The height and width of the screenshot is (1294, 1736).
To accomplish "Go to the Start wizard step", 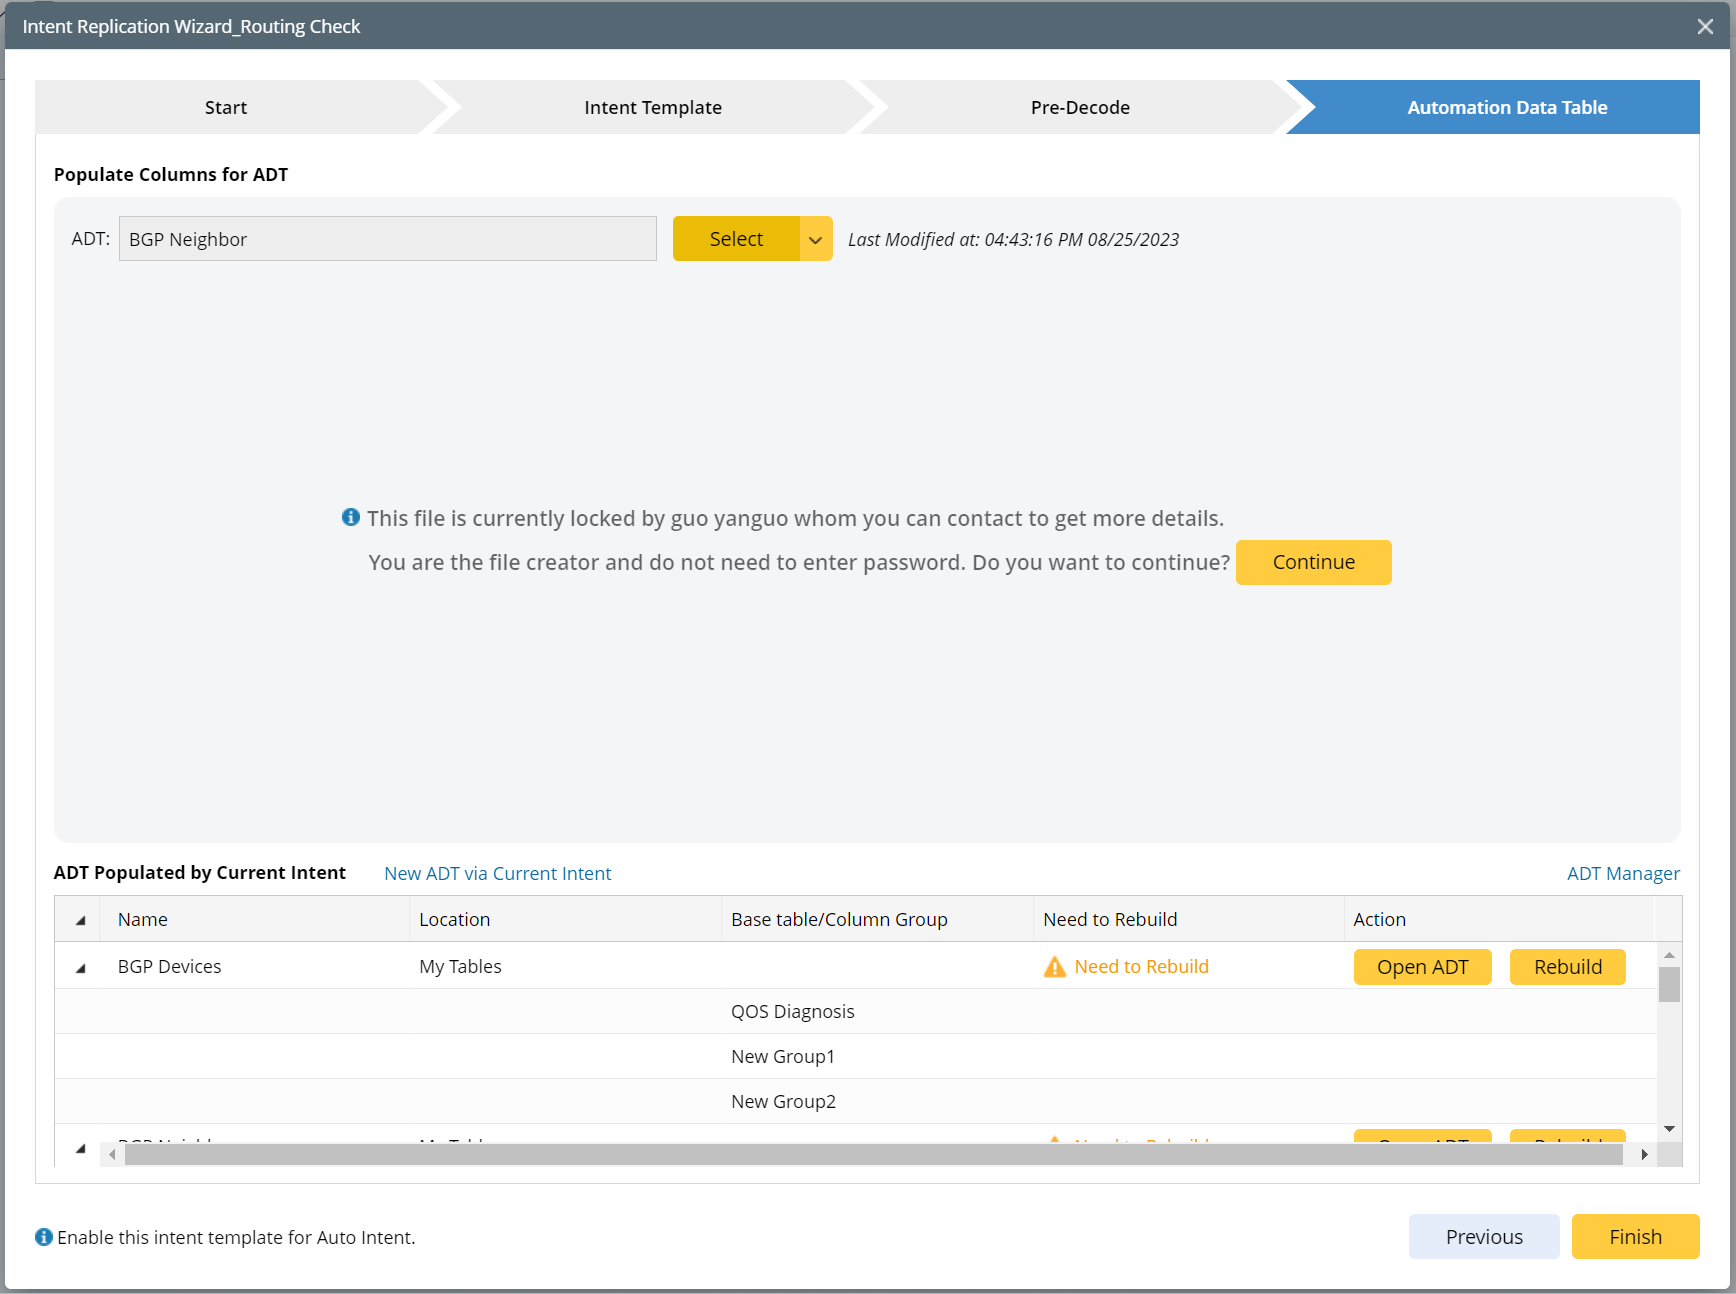I will click(226, 107).
